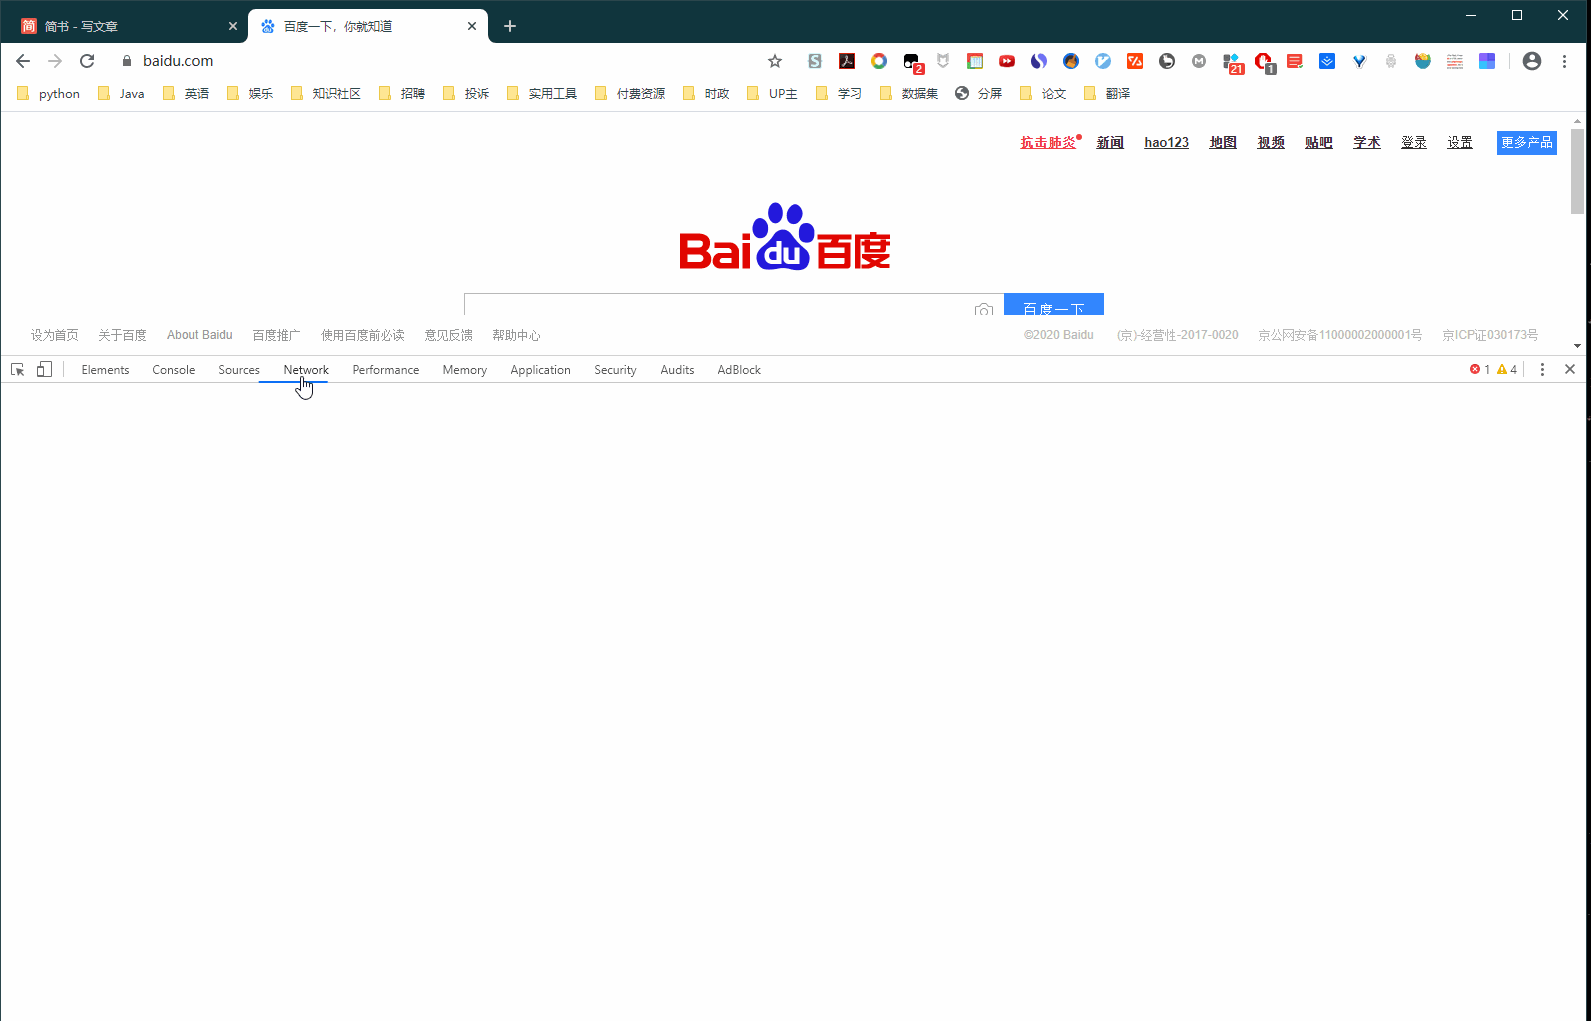Click the Baidu logo

tap(785, 237)
